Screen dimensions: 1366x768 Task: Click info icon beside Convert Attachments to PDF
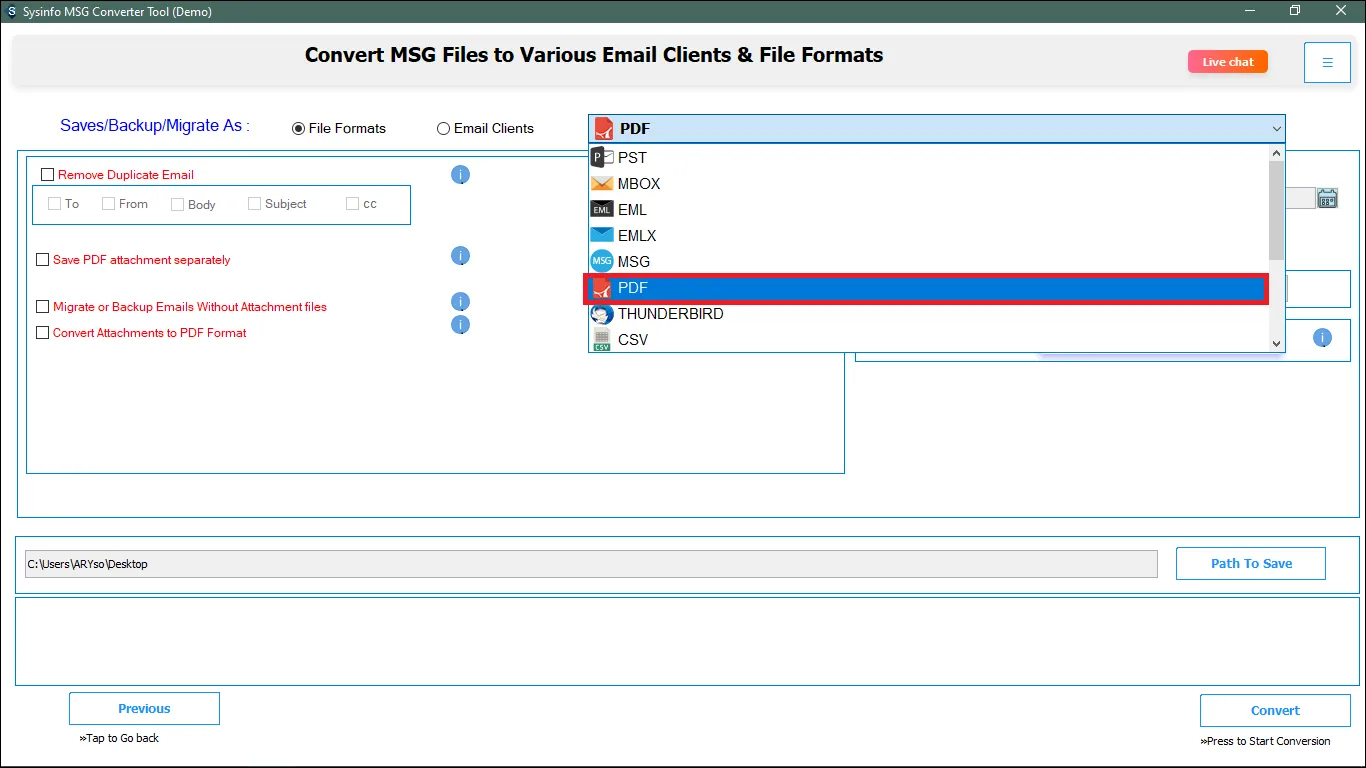pyautogui.click(x=460, y=325)
